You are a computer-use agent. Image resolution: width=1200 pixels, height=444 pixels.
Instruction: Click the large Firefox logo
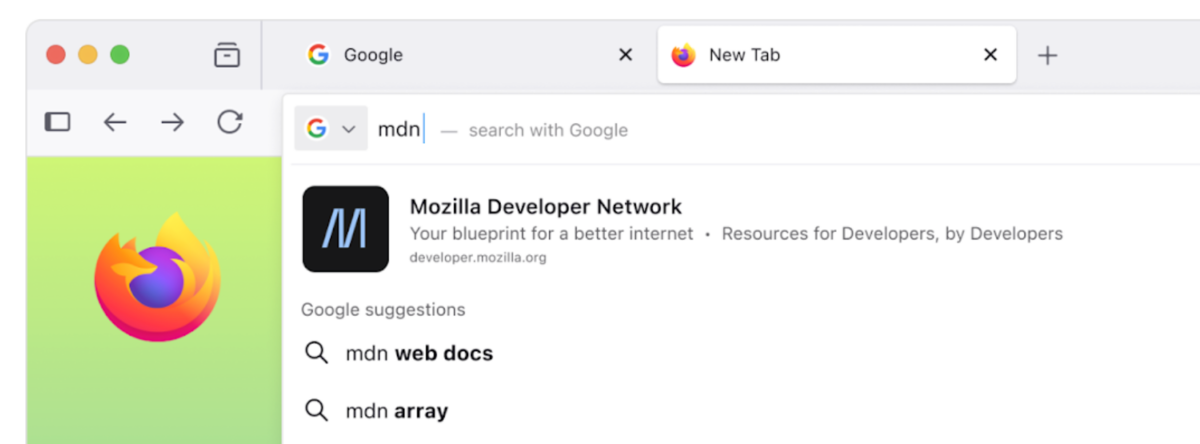click(157, 277)
